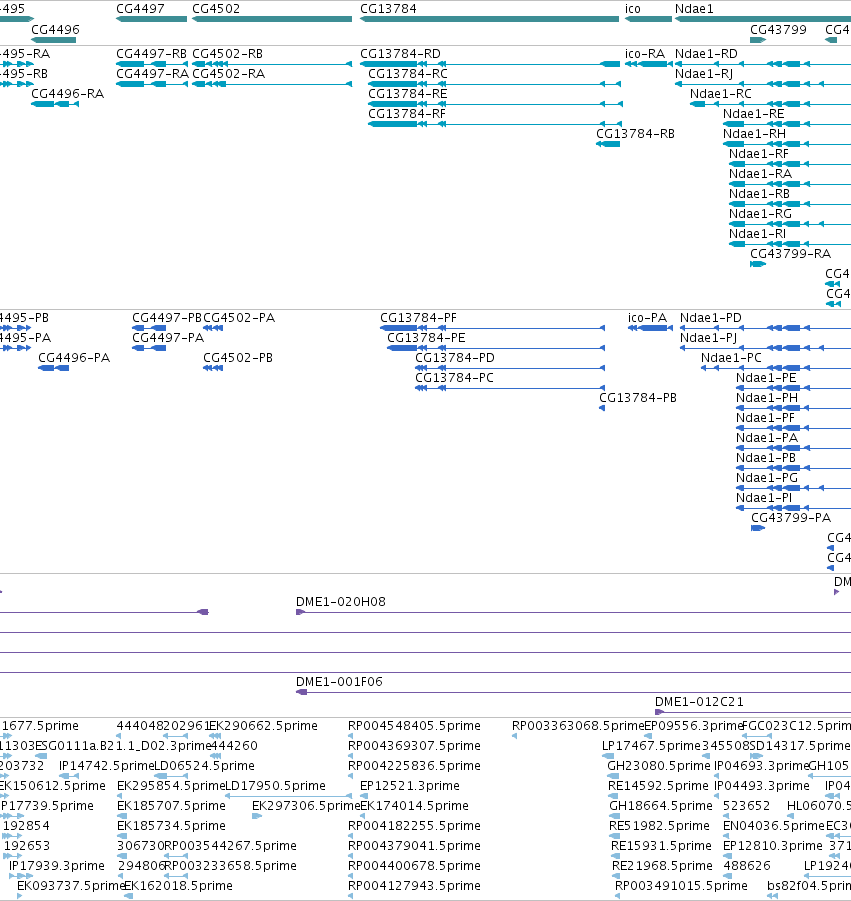Select EST GH18664.5prime label
This screenshot has height=901, width=851.
click(x=661, y=806)
